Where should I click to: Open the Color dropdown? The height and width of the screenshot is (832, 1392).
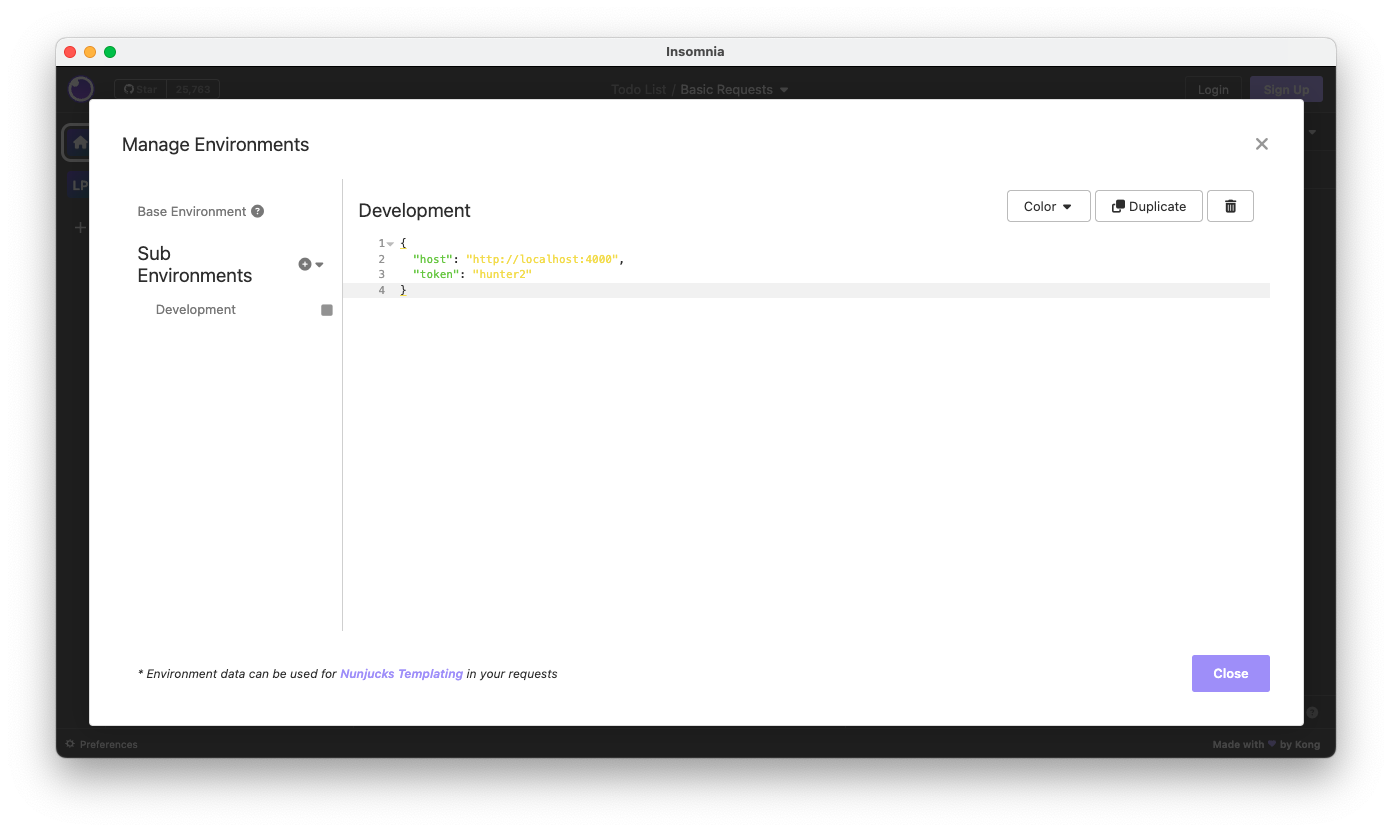tap(1048, 206)
